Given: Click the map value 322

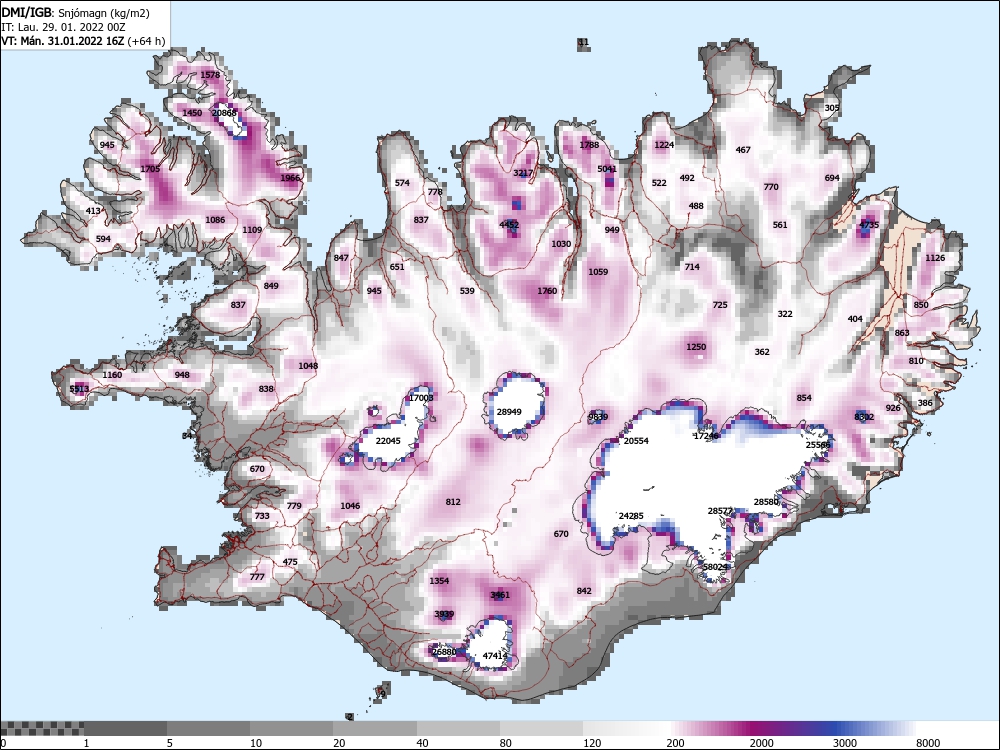Looking at the screenshot, I should pos(785,314).
